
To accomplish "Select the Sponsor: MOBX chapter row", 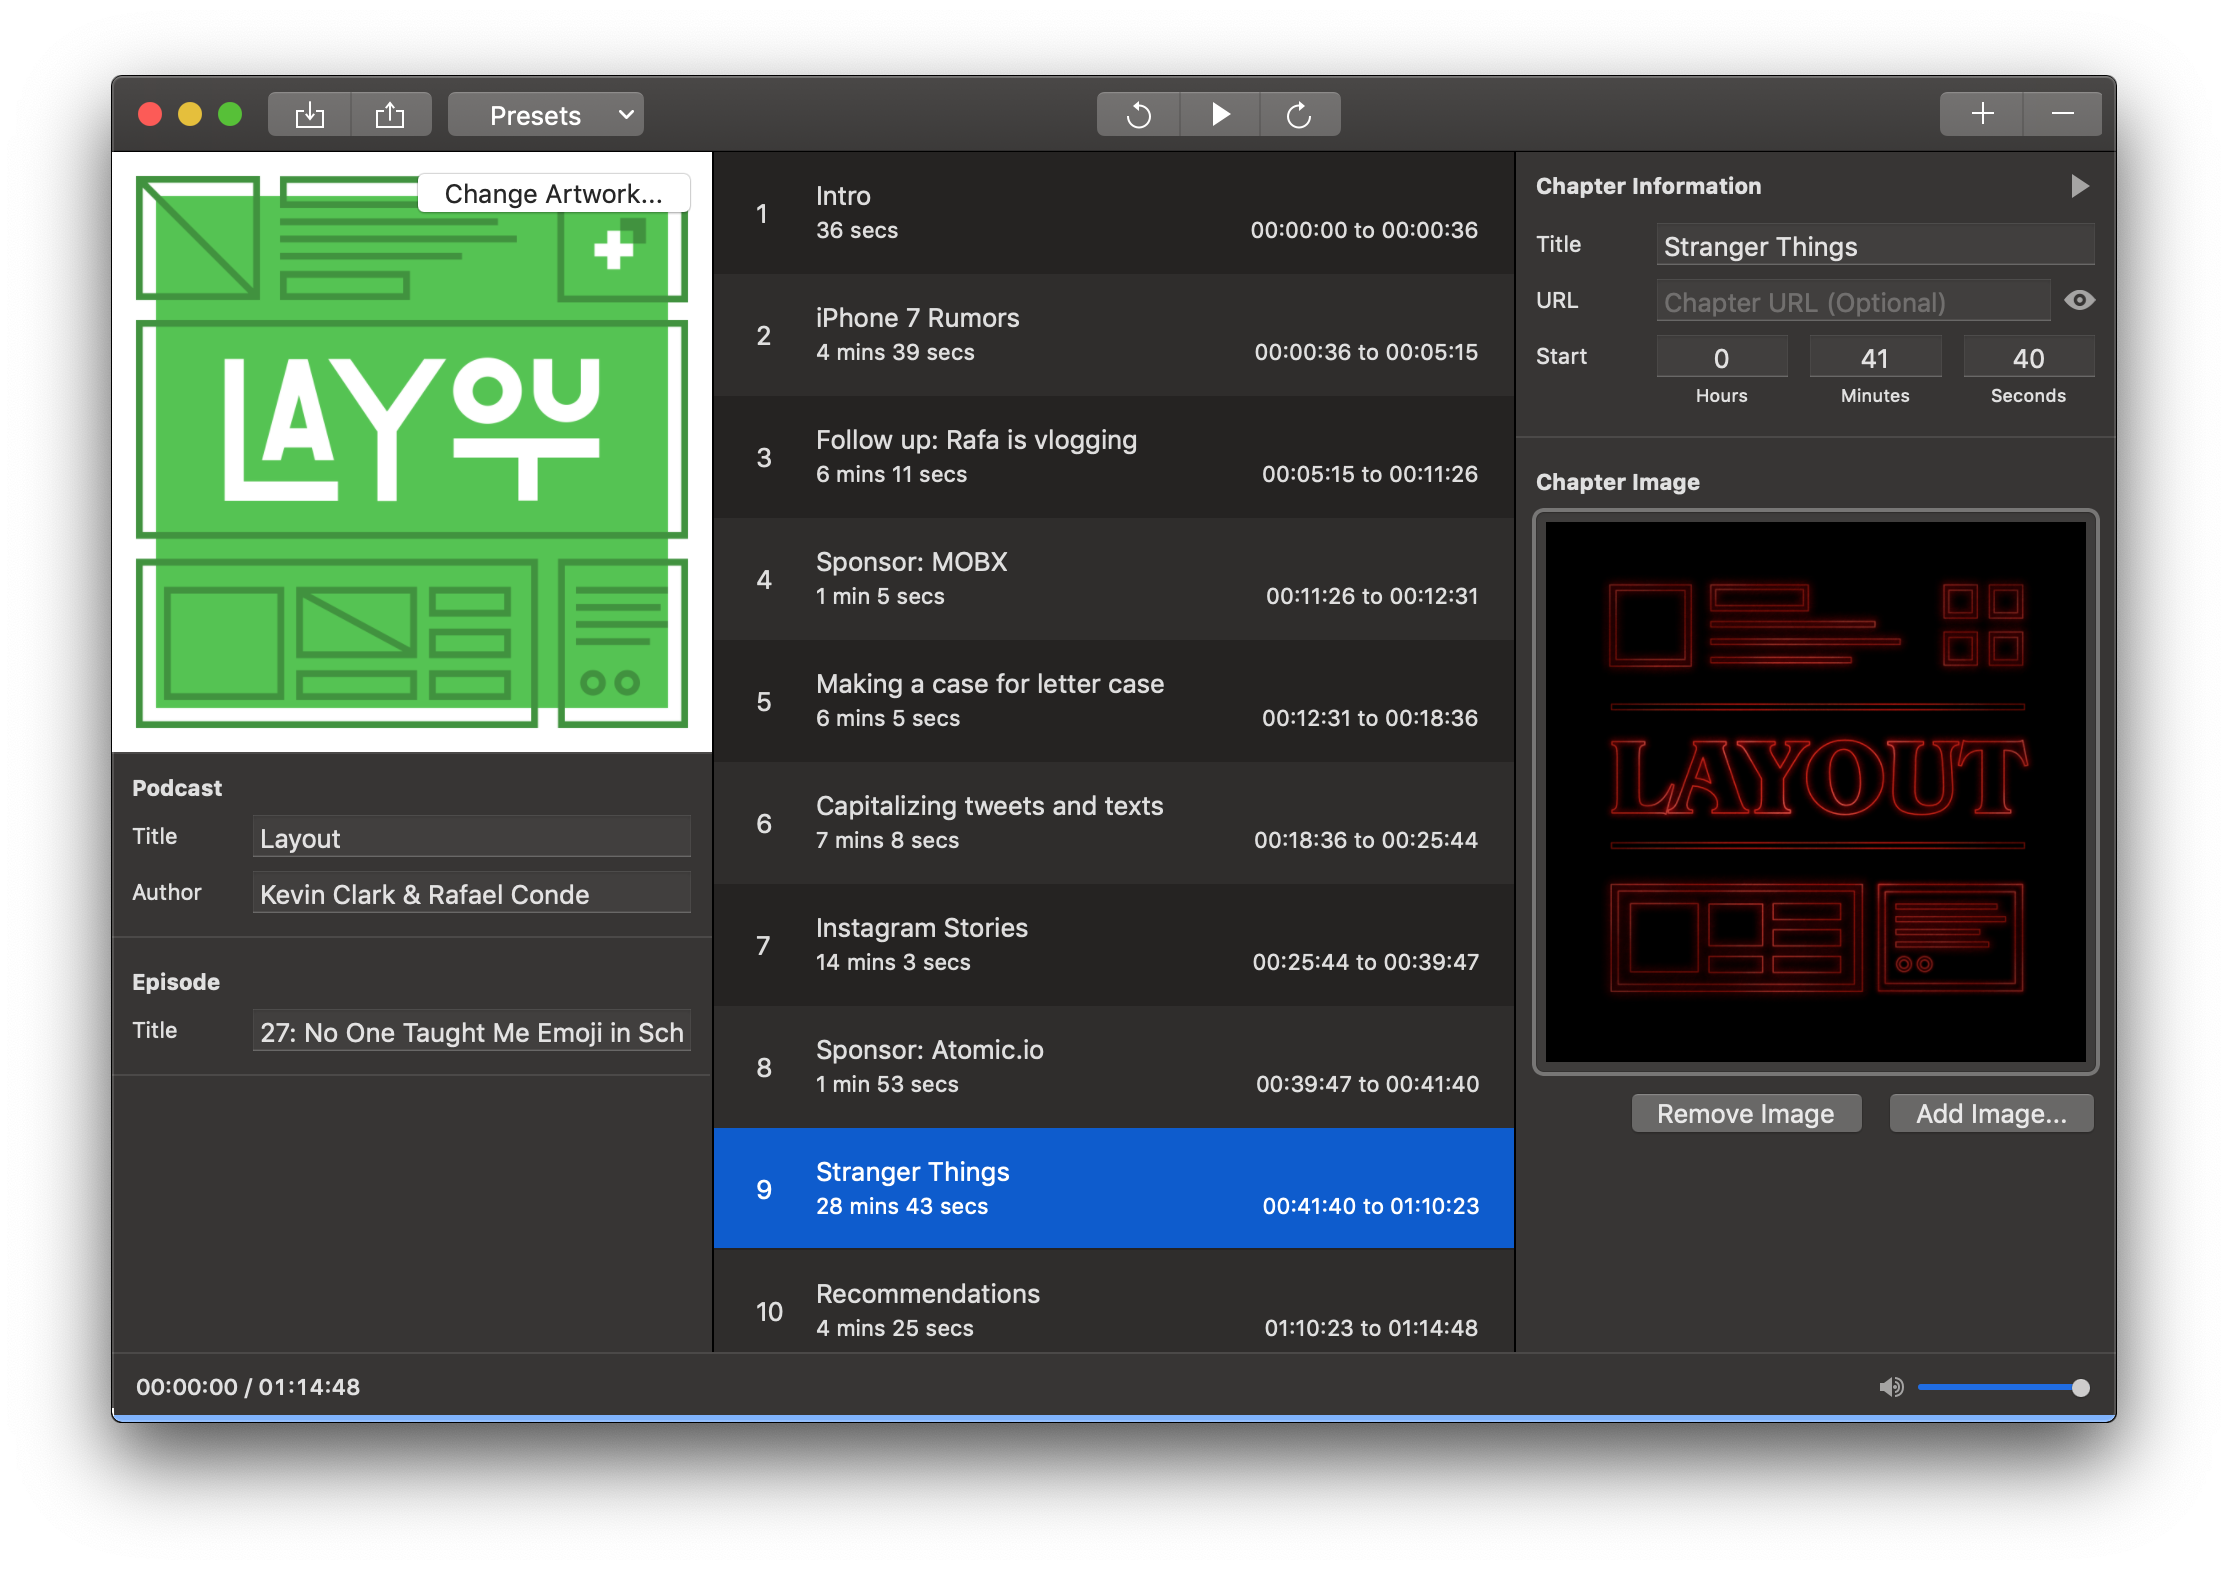I will 1114,578.
